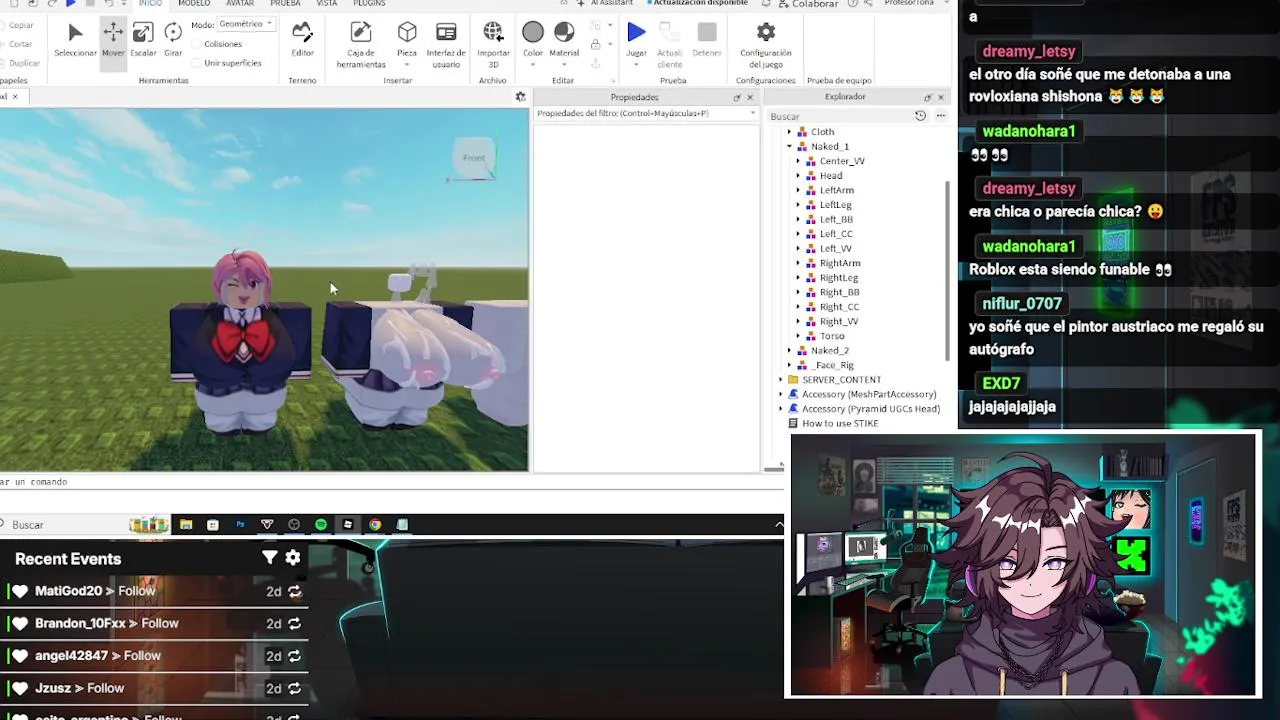The height and width of the screenshot is (720, 1280).
Task: Switch to the VISTA tab
Action: (327, 4)
